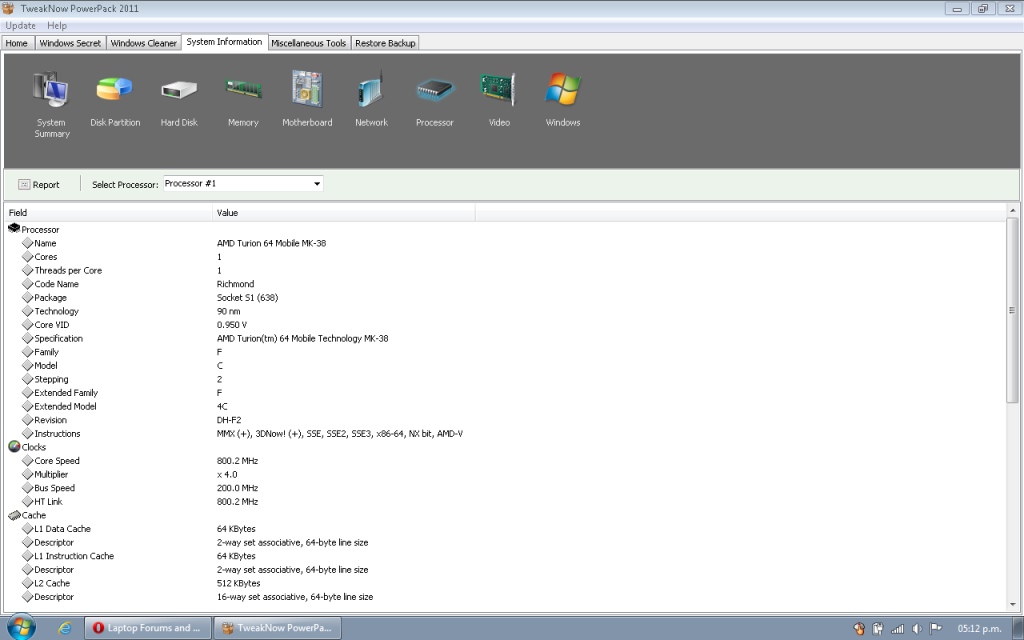Open Disk Partition information
Screen dimensions: 1024x640
115,101
